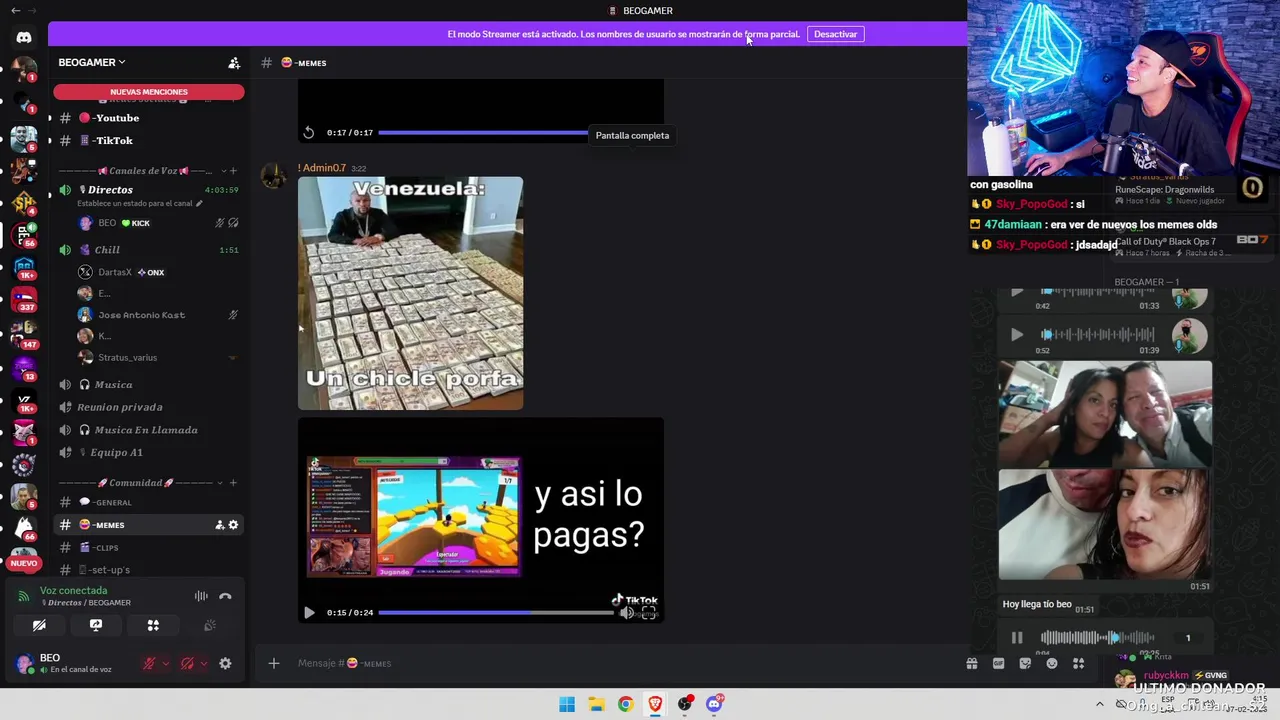Viewport: 1280px width, 720px height.
Task: Select Stratus_varius in the Chill channel
Action: point(127,357)
